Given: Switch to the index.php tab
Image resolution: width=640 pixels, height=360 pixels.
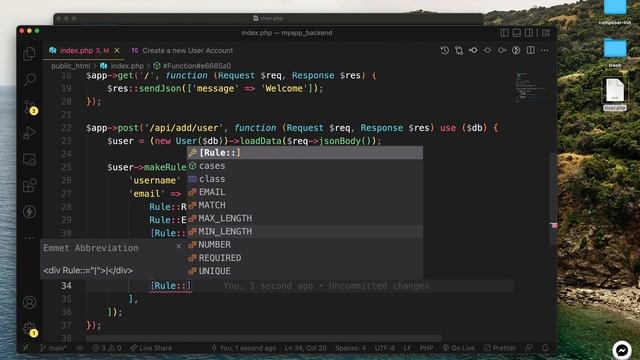Looking at the screenshot, I should (x=84, y=50).
